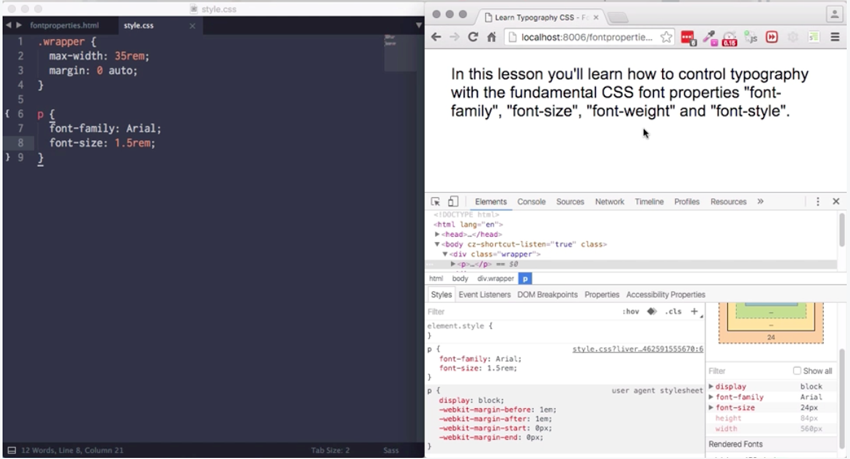This screenshot has width=850, height=459.
Task: Click the computed styles Filter field
Action: pyautogui.click(x=748, y=371)
